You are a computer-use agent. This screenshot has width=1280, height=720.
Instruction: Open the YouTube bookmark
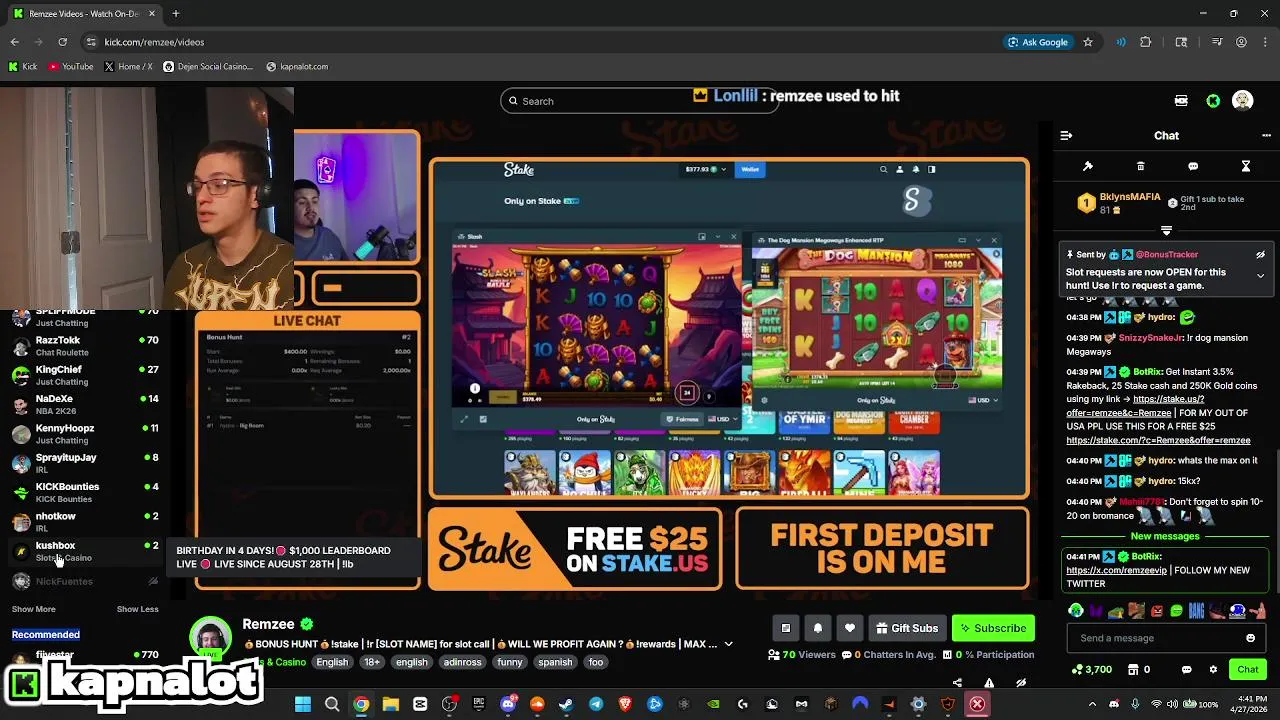[x=70, y=67]
